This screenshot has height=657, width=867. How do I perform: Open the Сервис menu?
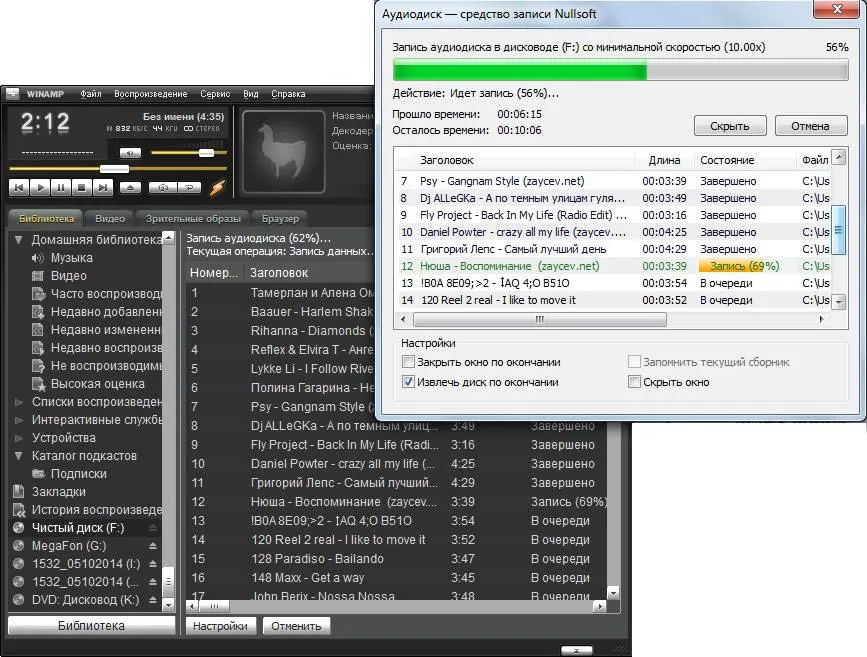point(215,93)
